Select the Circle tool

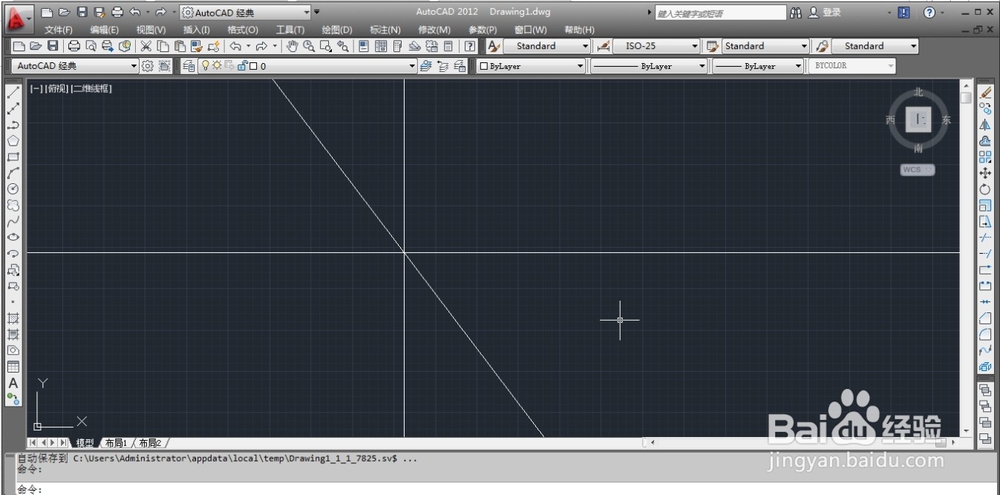(x=13, y=189)
